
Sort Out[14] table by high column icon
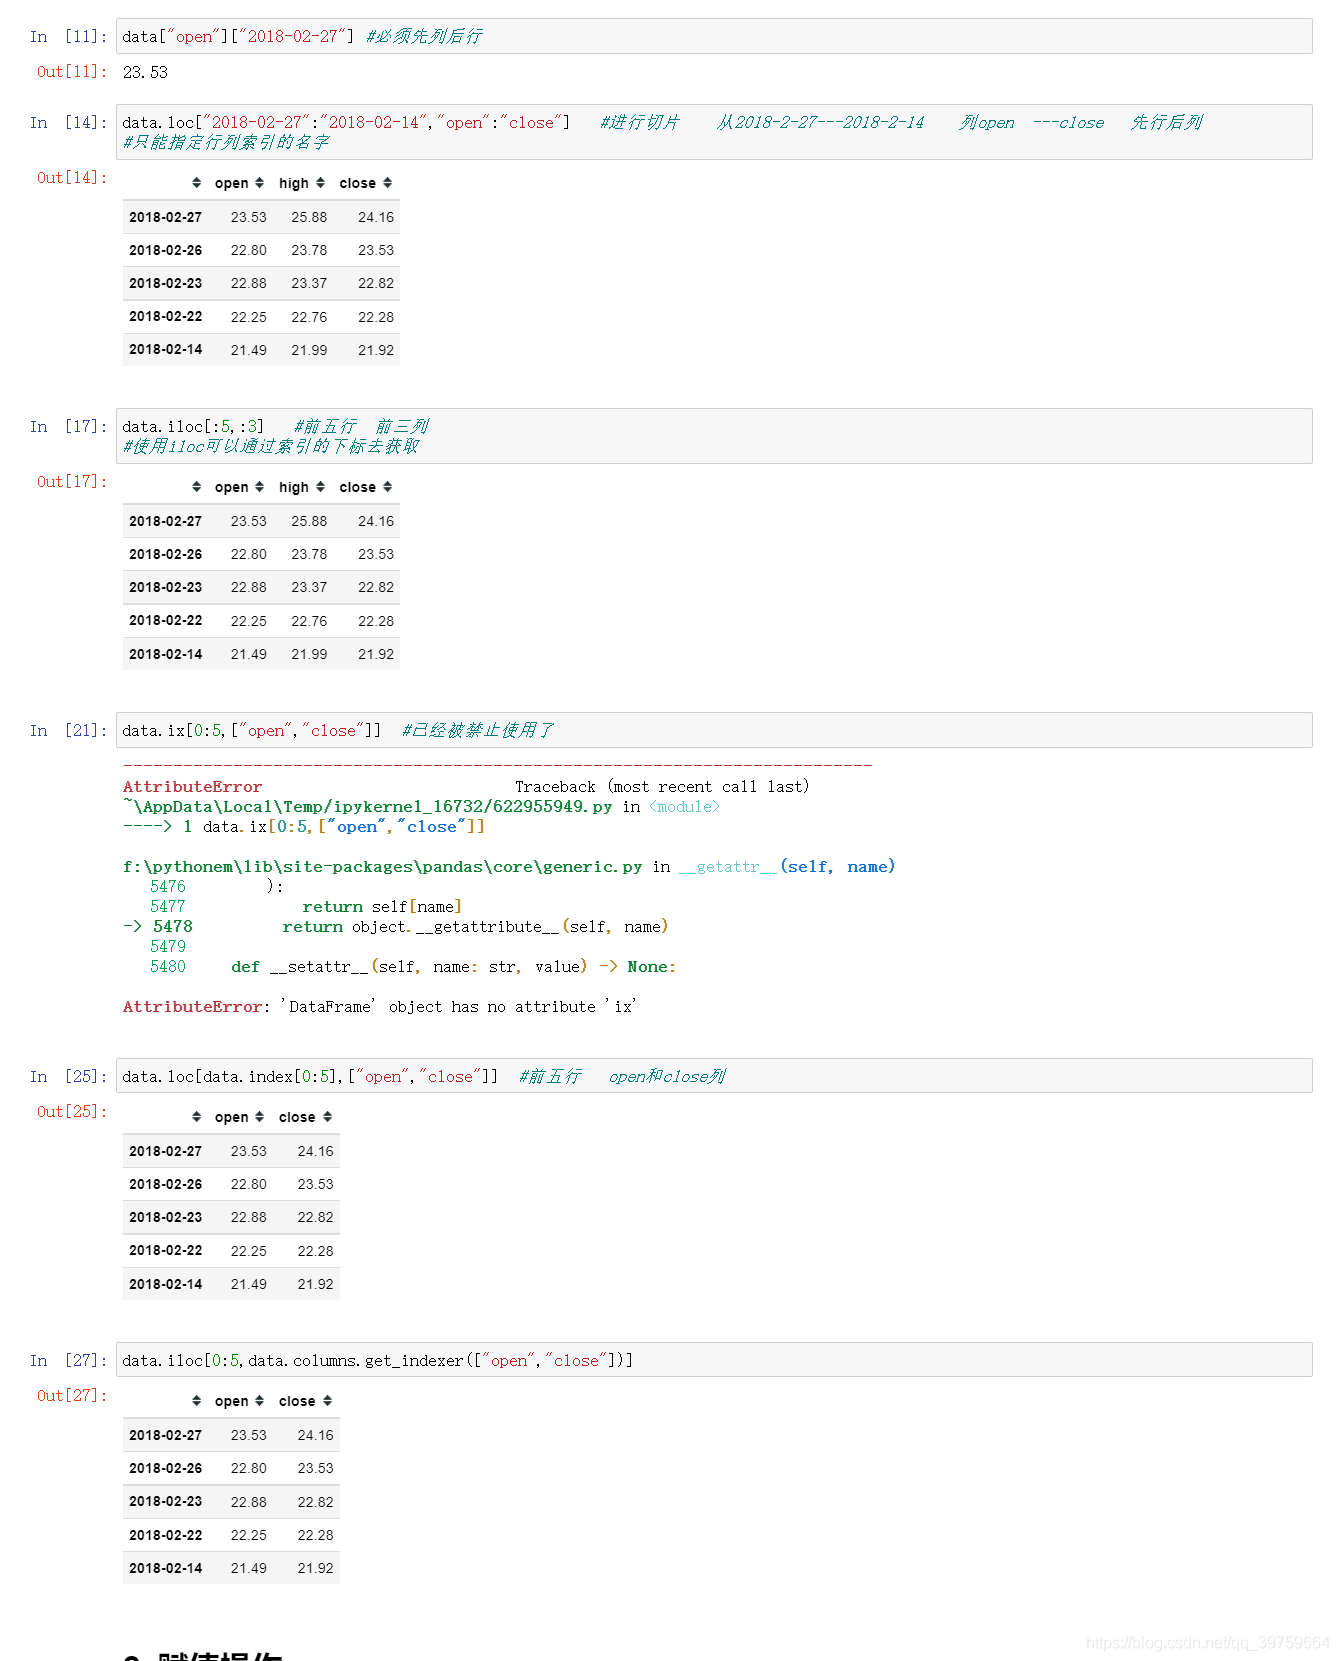320,183
